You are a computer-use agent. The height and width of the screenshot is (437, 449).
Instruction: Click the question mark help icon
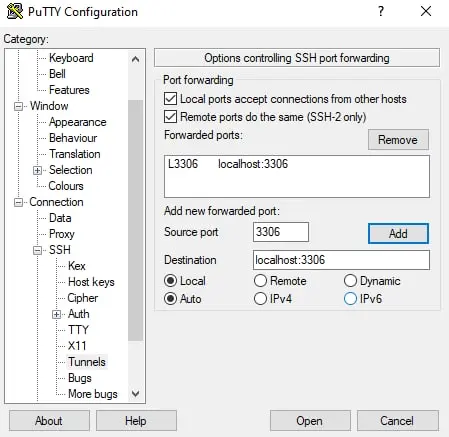click(381, 11)
